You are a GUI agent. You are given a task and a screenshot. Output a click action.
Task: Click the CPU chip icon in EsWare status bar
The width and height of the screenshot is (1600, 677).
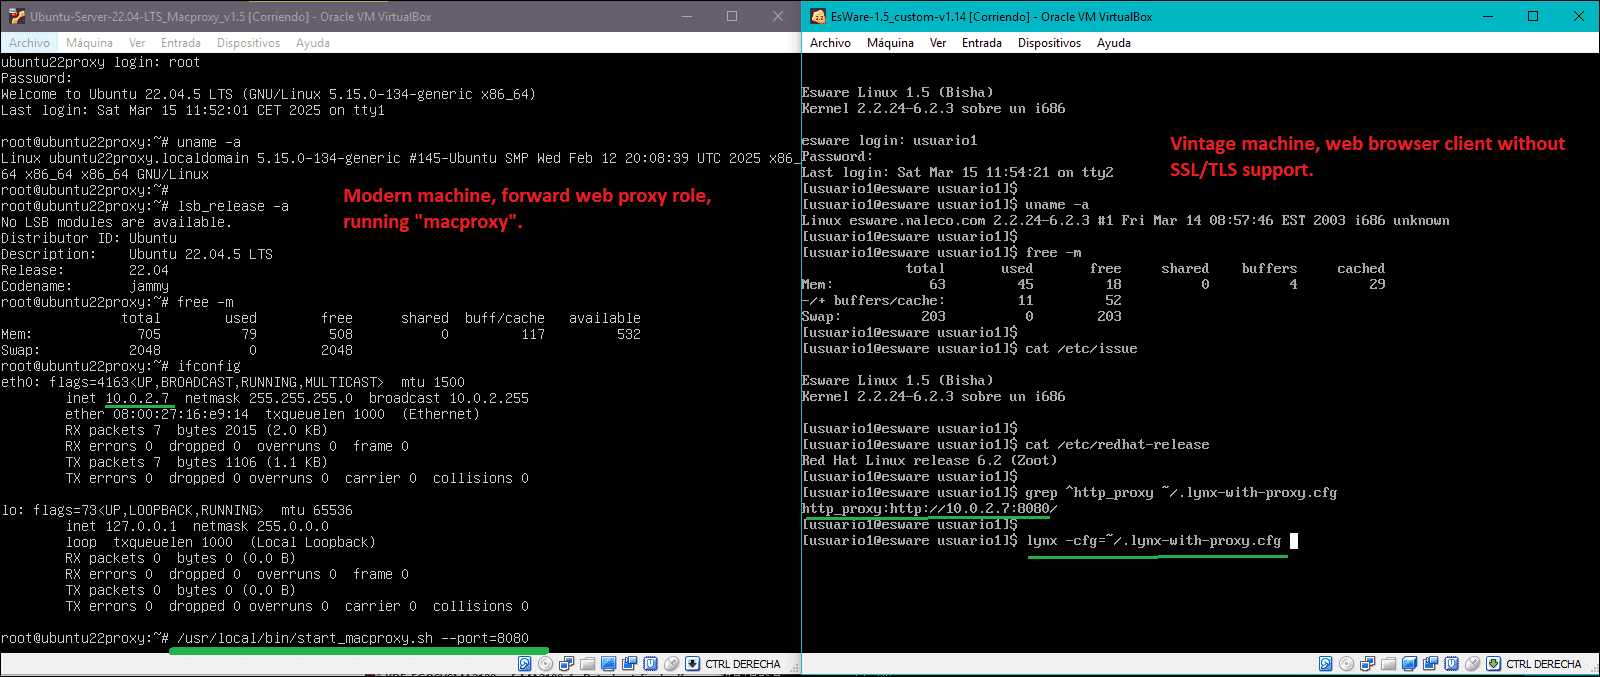point(1451,663)
